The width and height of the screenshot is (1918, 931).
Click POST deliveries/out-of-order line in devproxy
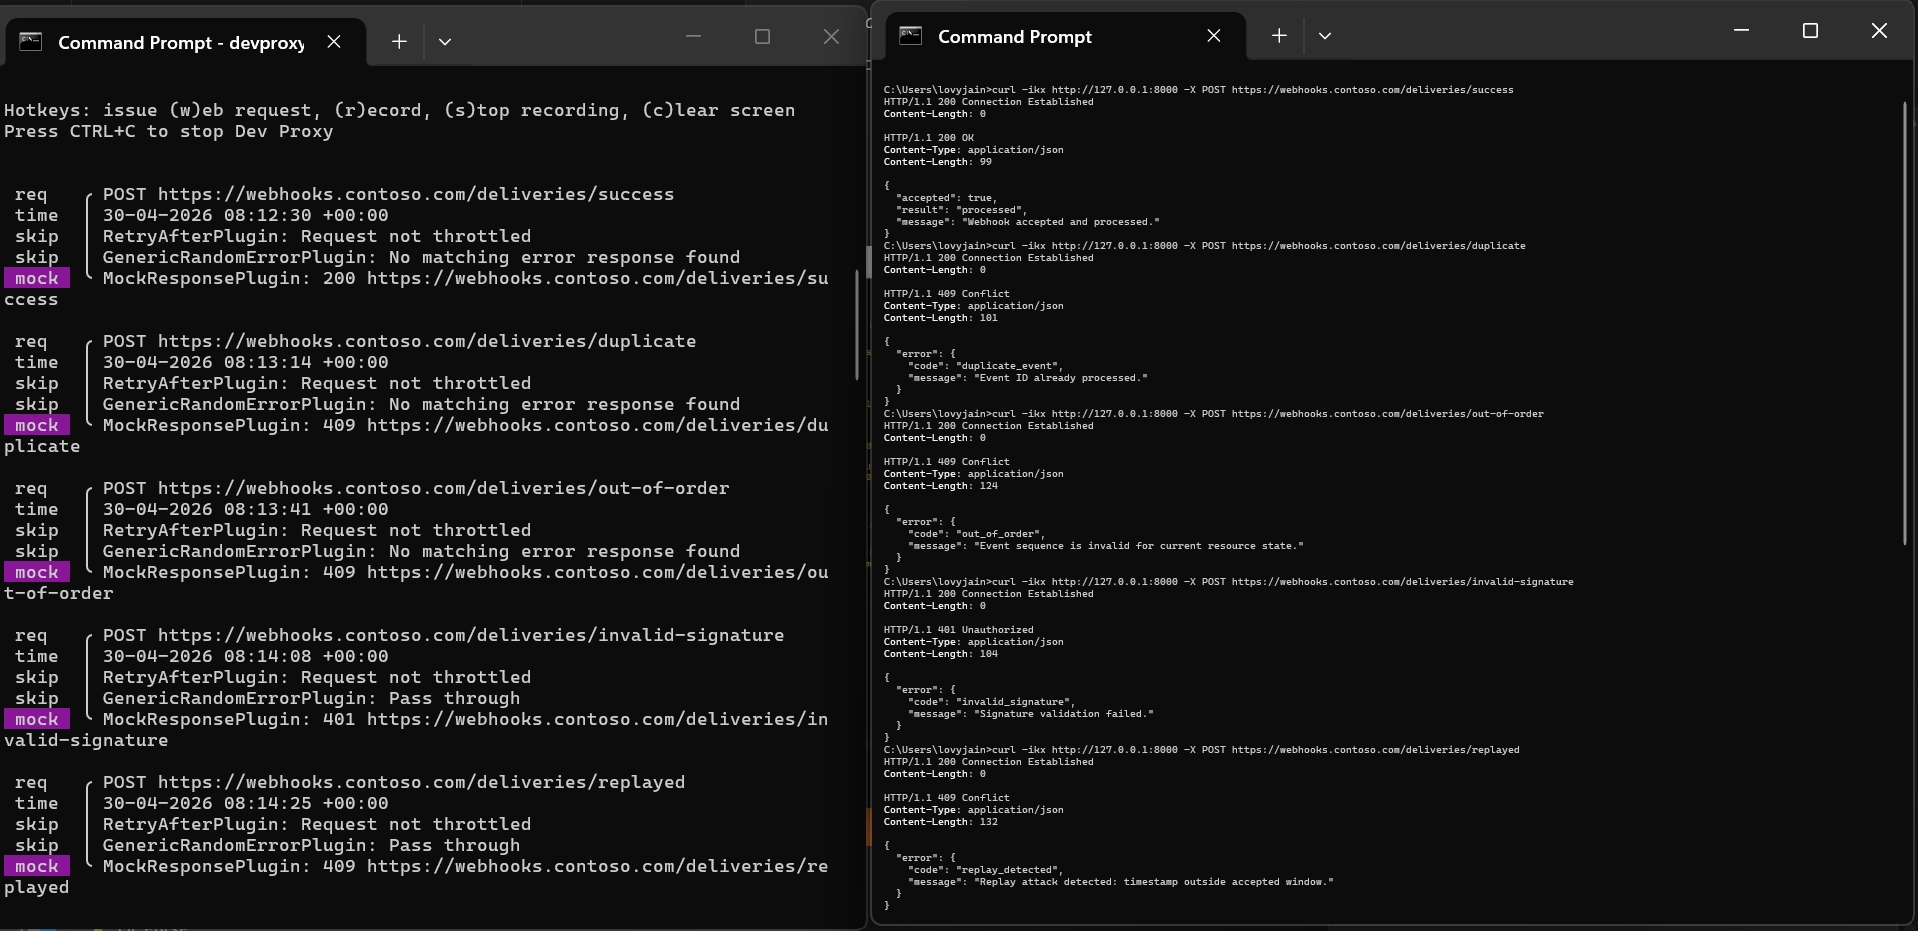pyautogui.click(x=416, y=488)
